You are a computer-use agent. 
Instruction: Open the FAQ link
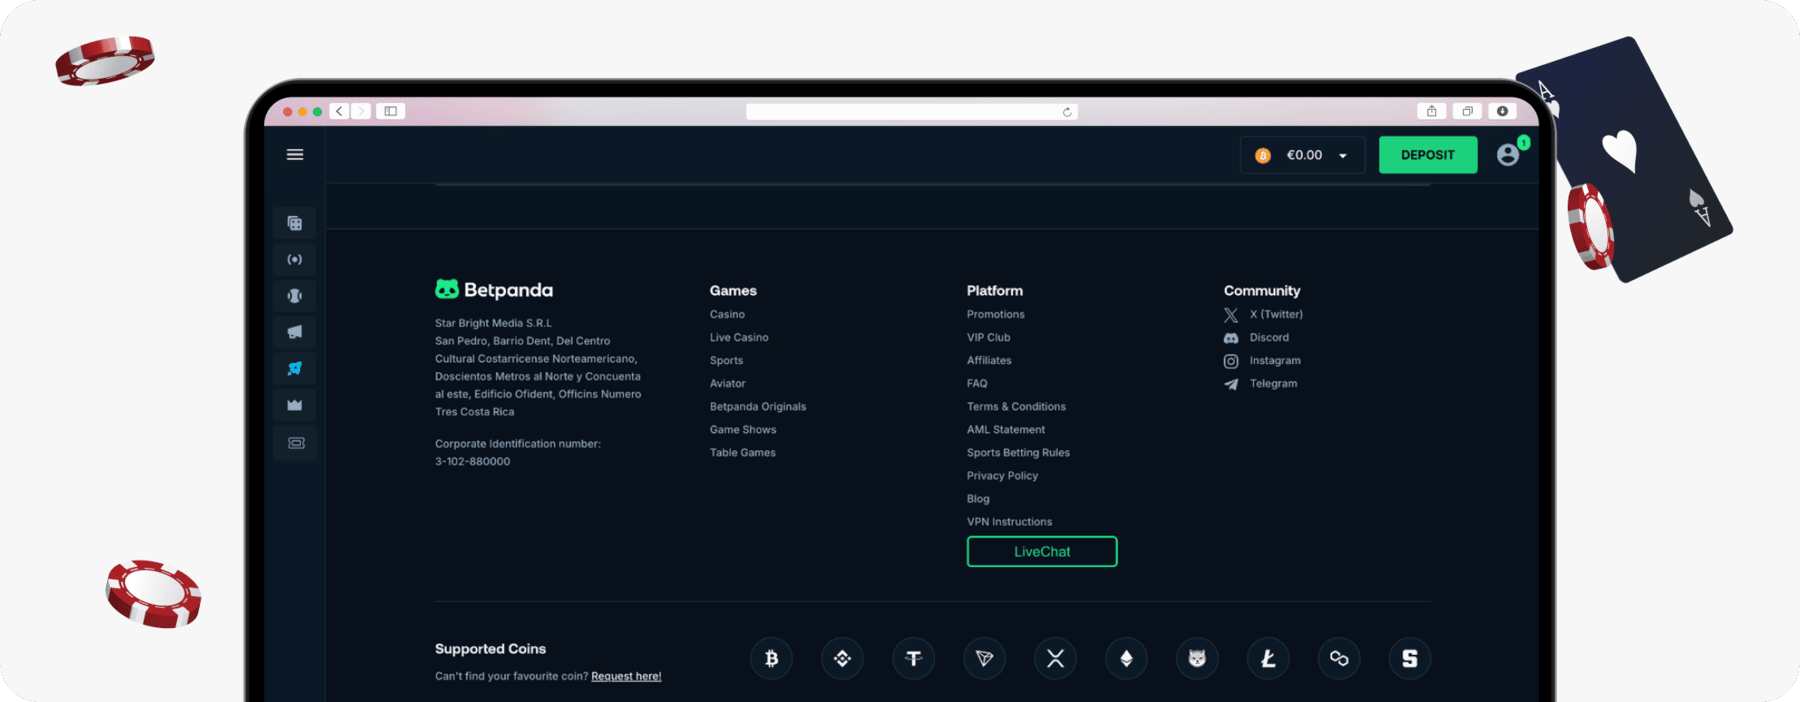977,383
